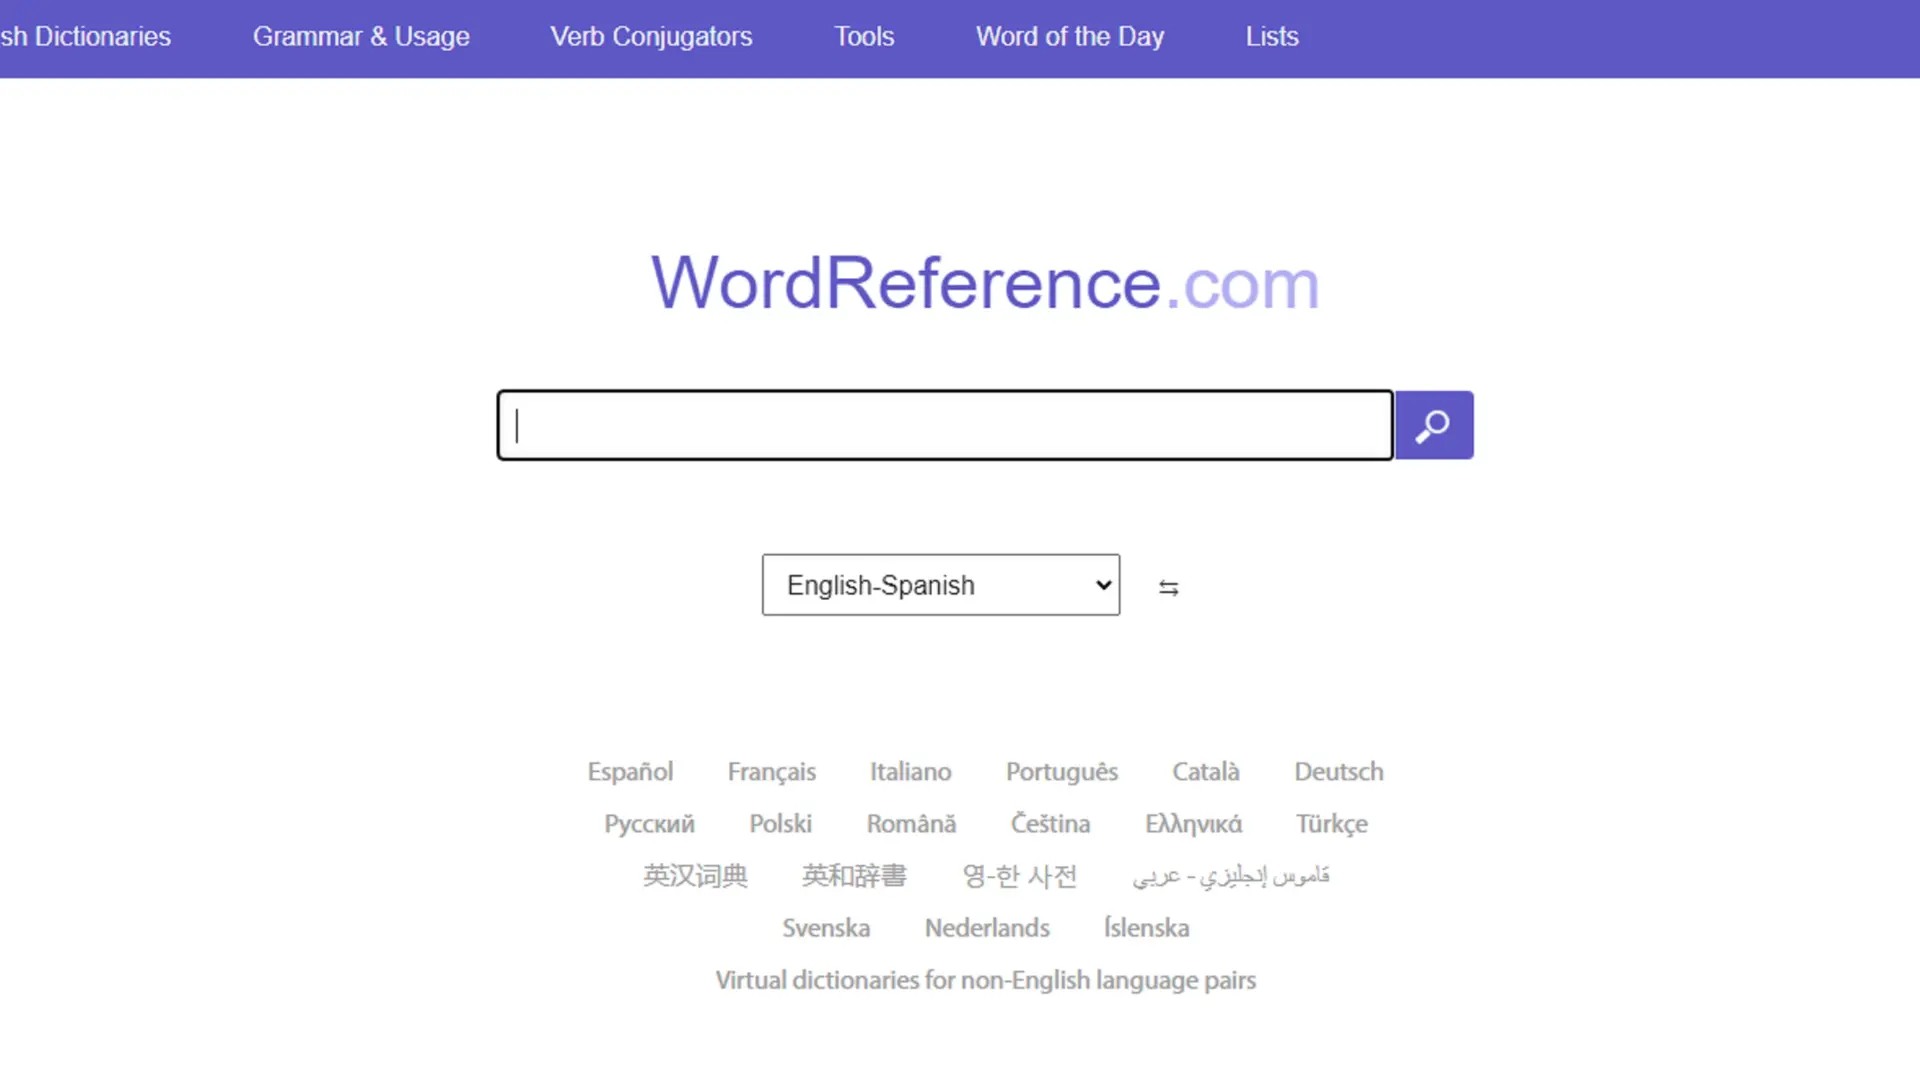Viewport: 1920px width, 1080px height.
Task: Open Verb Conjugators menu
Action: 651,36
